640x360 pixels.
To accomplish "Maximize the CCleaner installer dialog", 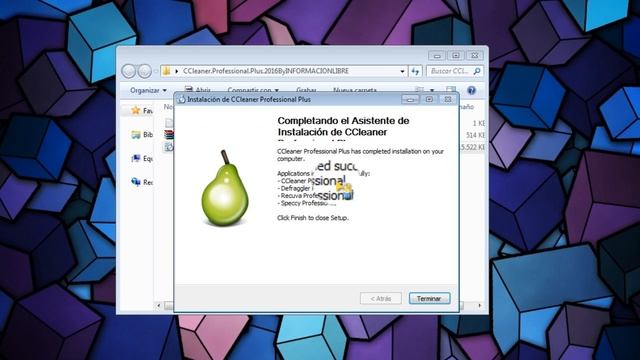I will click(429, 99).
